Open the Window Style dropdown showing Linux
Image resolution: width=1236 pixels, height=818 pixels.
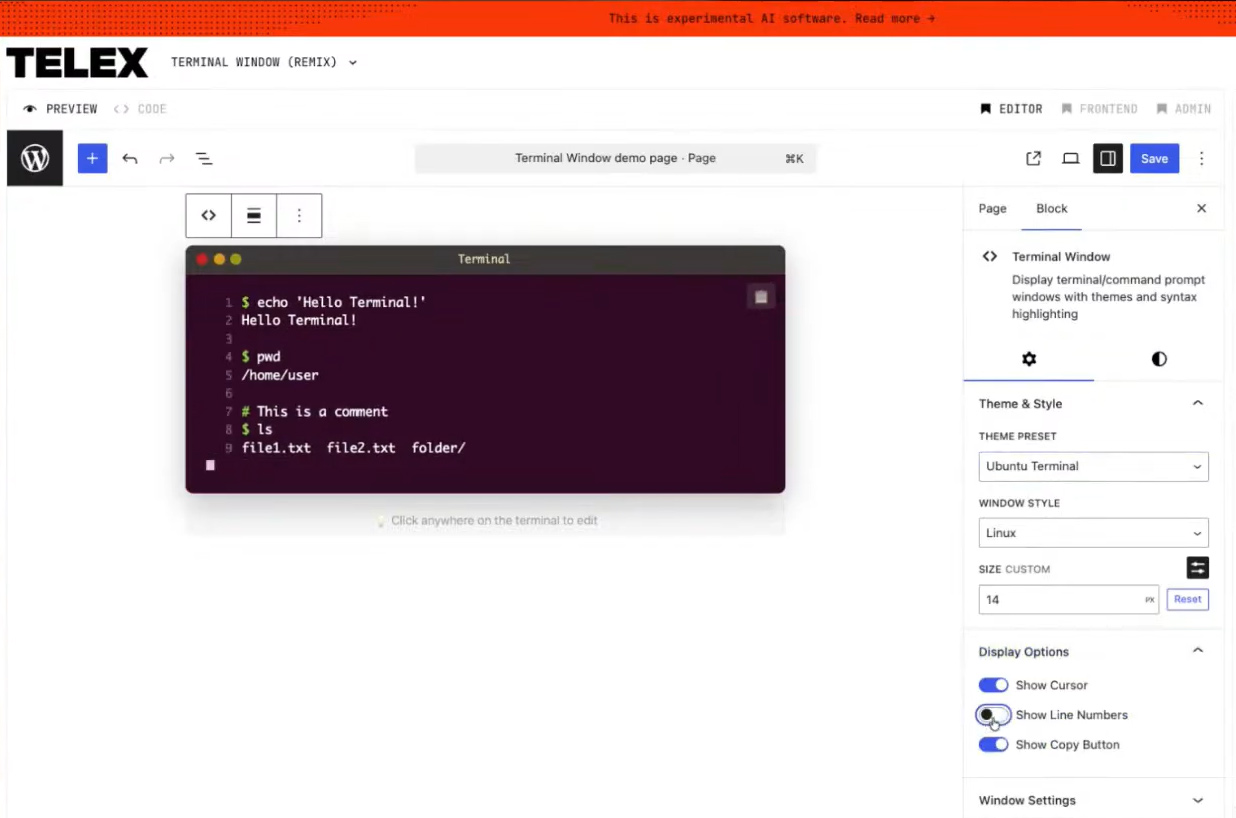[1093, 532]
